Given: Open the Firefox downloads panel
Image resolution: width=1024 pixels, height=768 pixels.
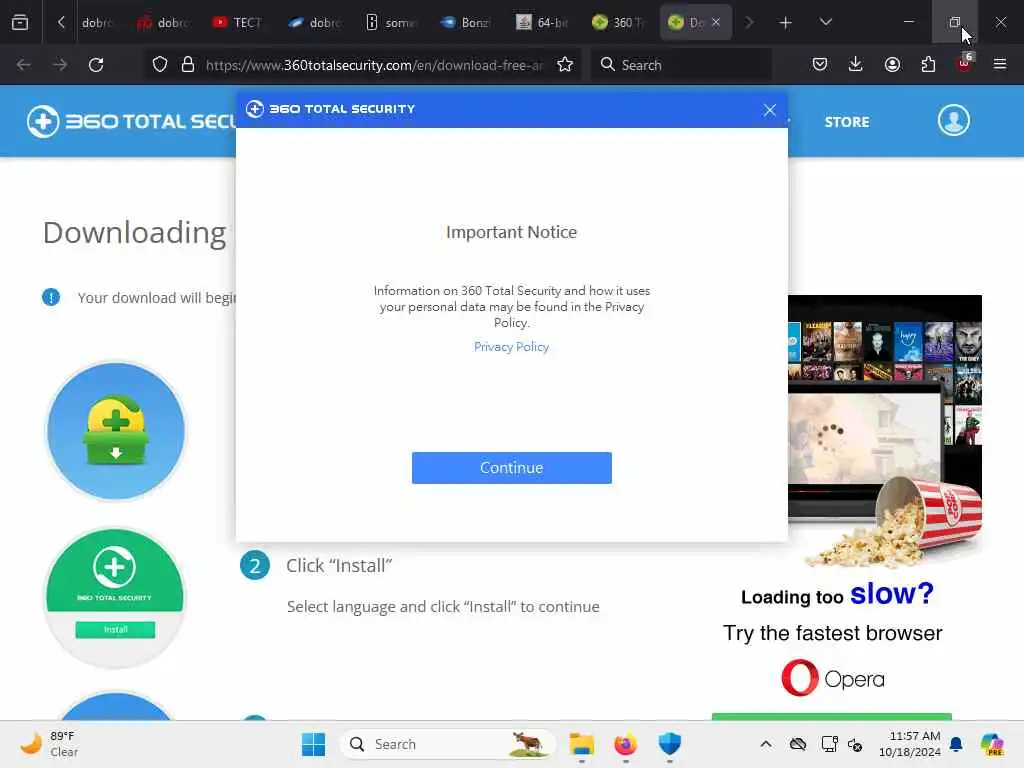Looking at the screenshot, I should pyautogui.click(x=856, y=64).
